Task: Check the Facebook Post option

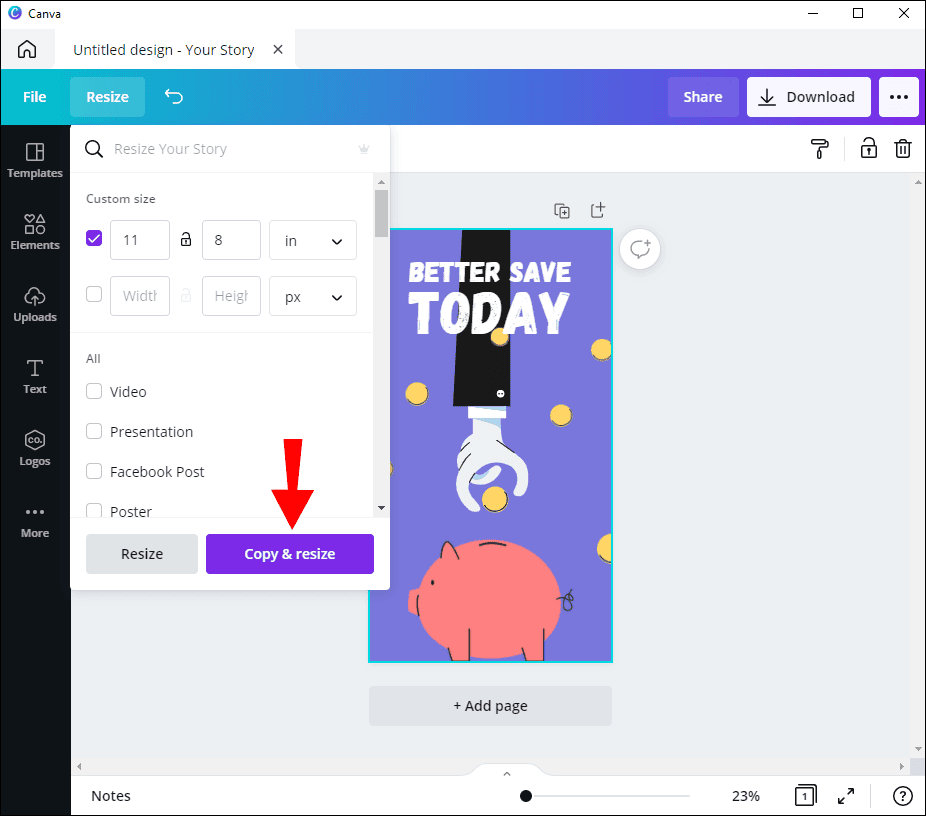Action: [x=94, y=471]
